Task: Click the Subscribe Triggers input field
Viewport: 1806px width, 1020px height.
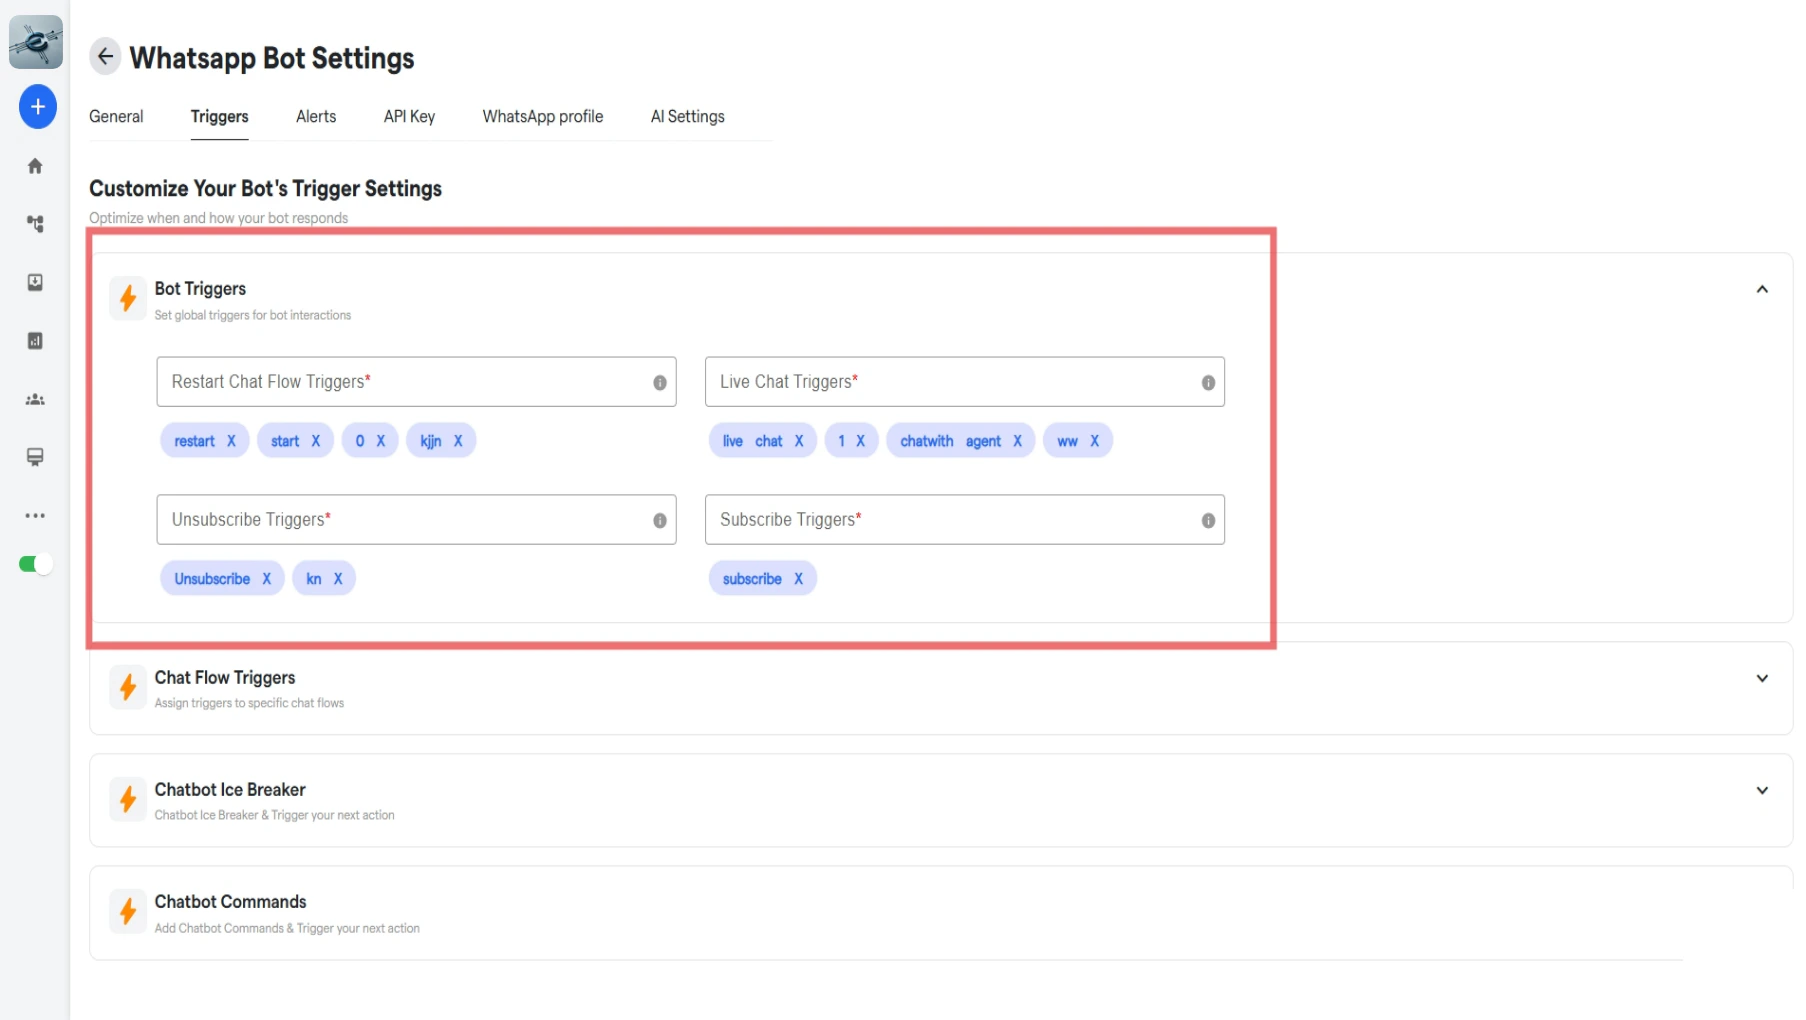Action: (964, 520)
